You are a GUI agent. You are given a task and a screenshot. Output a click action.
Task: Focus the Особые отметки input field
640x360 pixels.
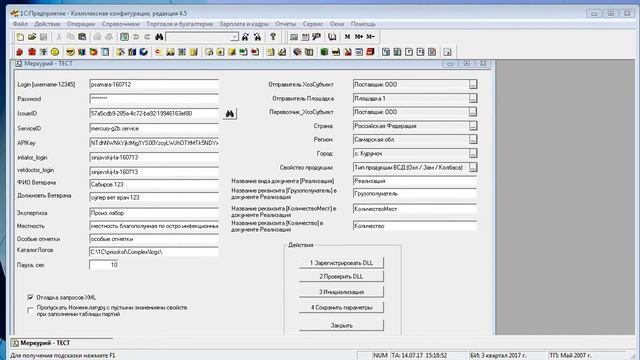(x=154, y=239)
